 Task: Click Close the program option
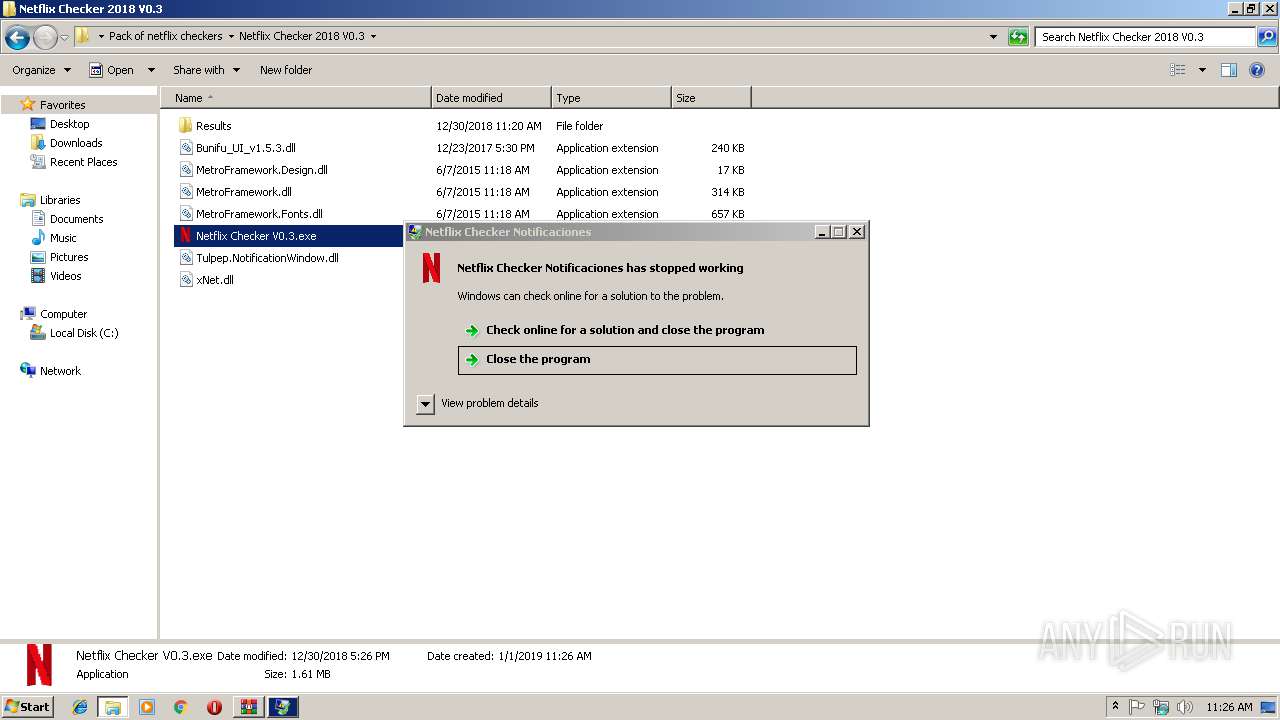(657, 360)
